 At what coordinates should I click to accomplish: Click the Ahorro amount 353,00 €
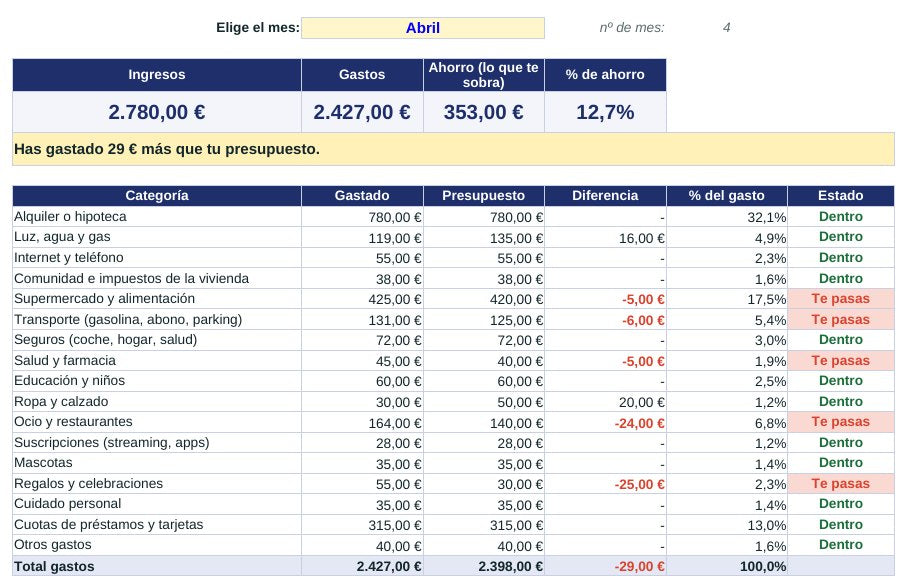click(x=483, y=112)
